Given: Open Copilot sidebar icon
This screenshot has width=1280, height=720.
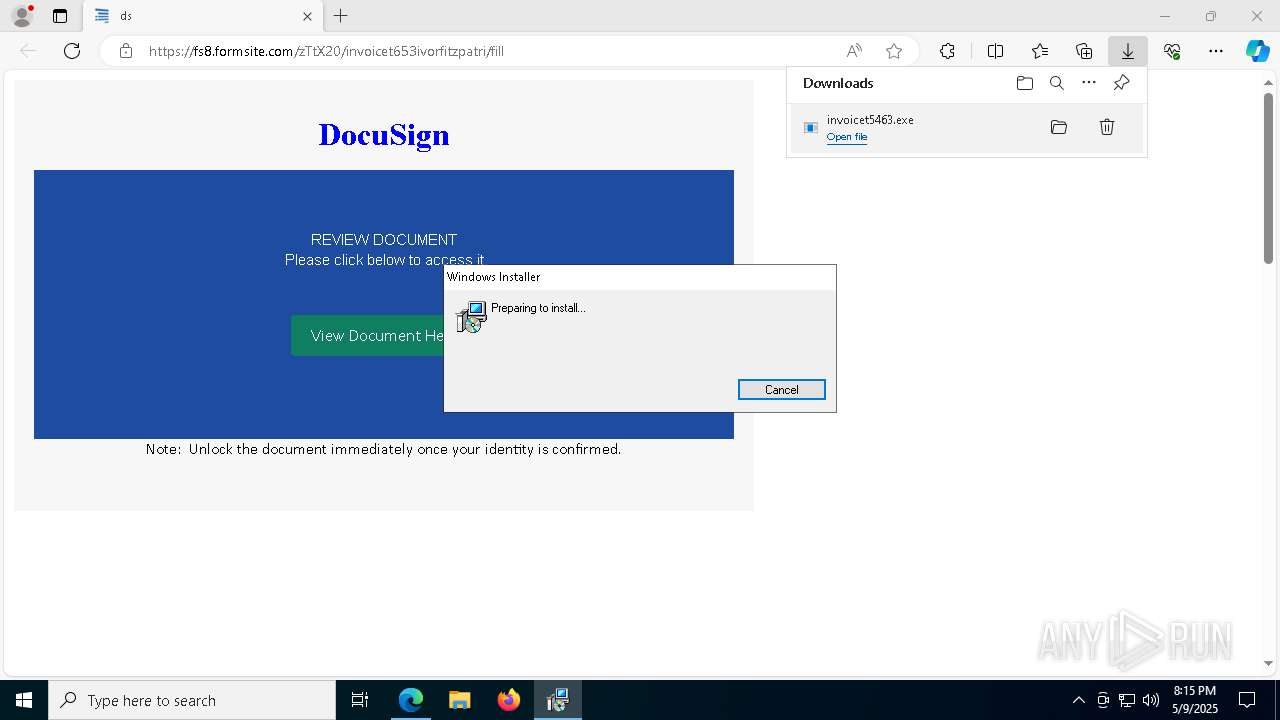Looking at the screenshot, I should pyautogui.click(x=1258, y=51).
